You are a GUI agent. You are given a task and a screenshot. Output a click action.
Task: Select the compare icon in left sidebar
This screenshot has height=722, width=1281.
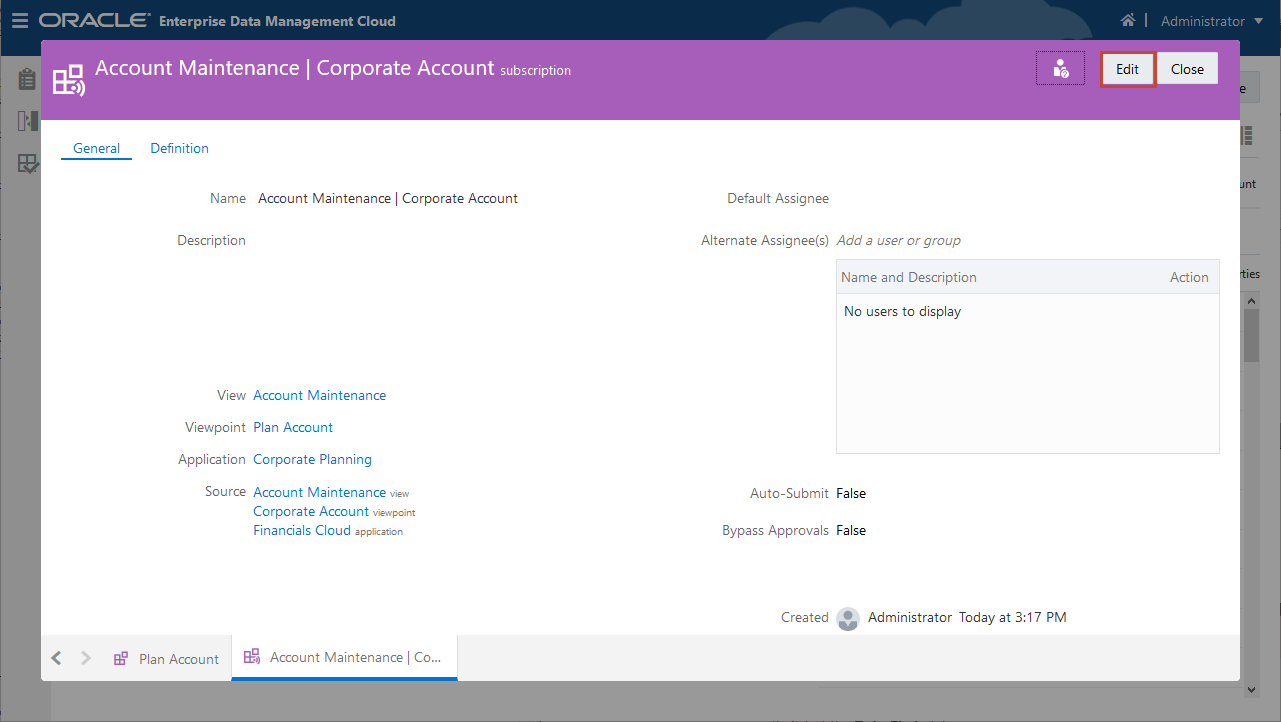tap(28, 121)
